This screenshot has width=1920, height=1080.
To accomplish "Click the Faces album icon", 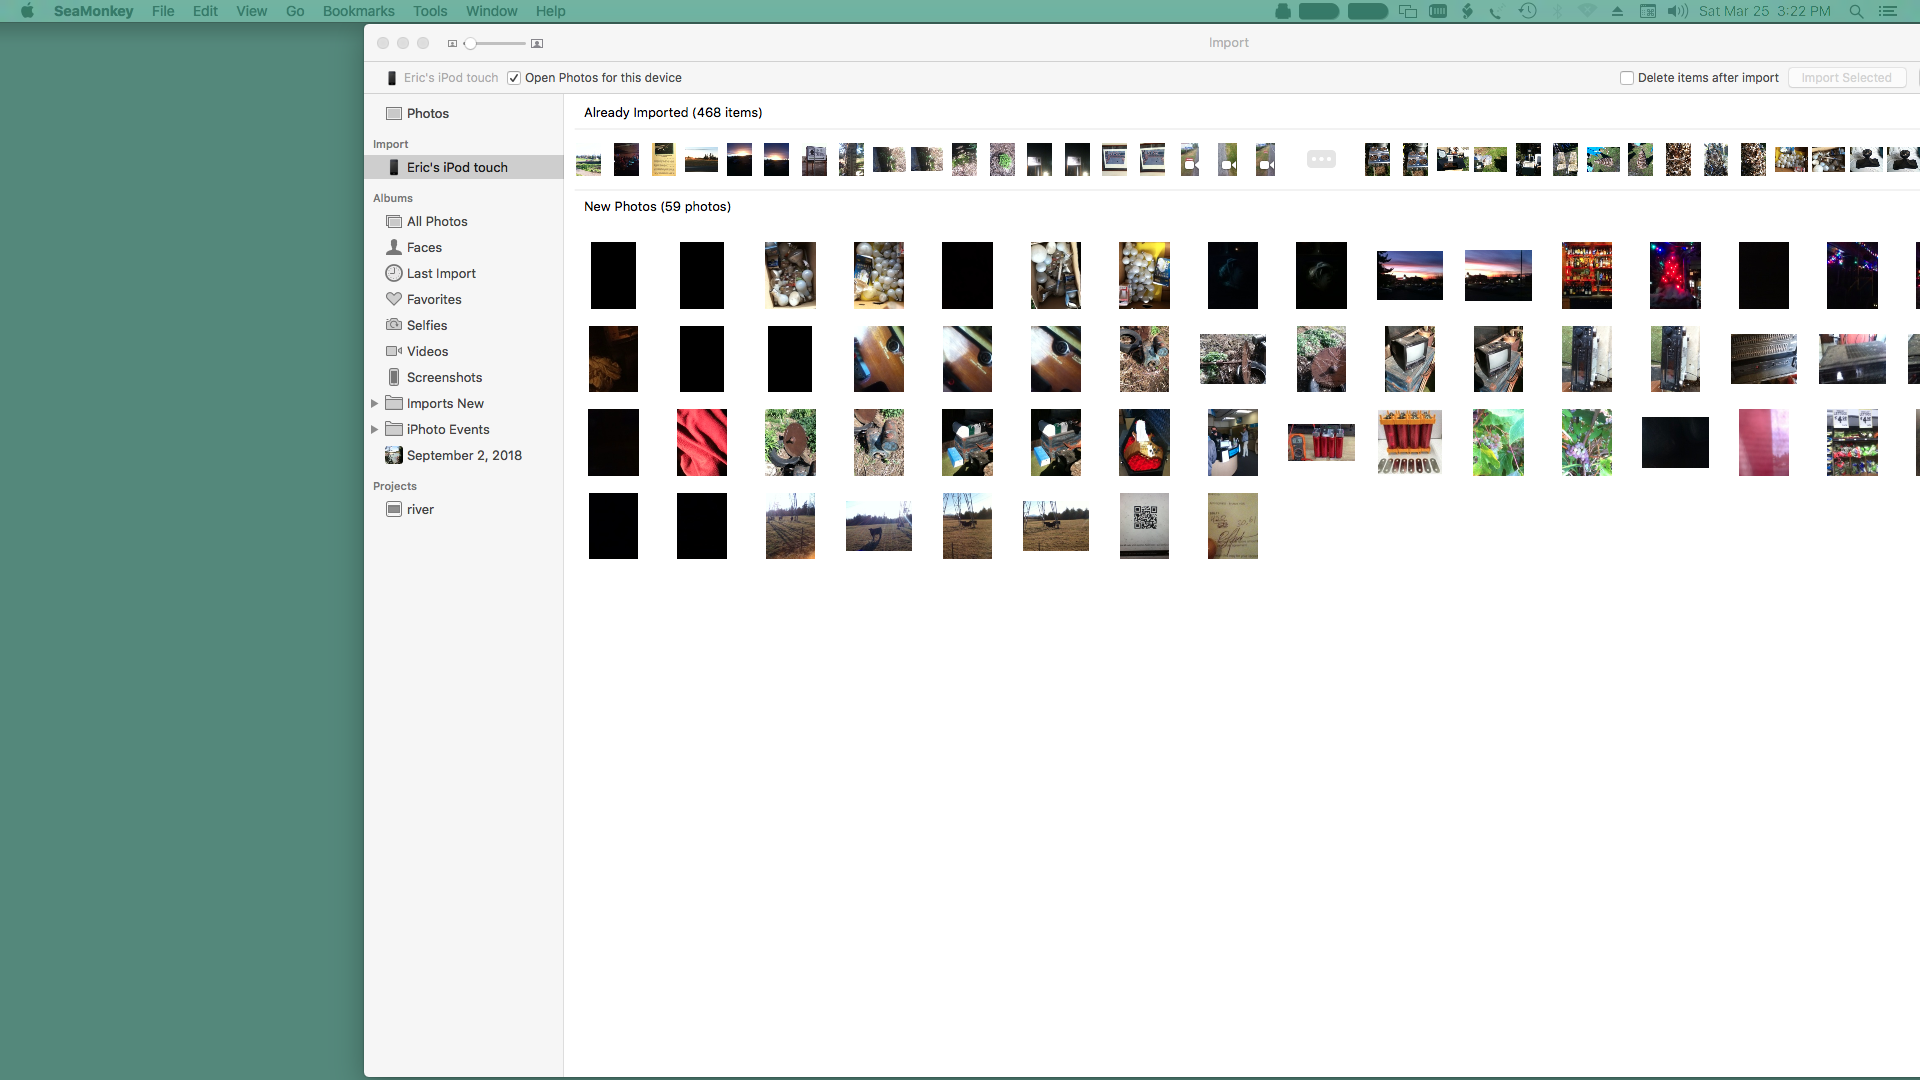I will [x=394, y=247].
